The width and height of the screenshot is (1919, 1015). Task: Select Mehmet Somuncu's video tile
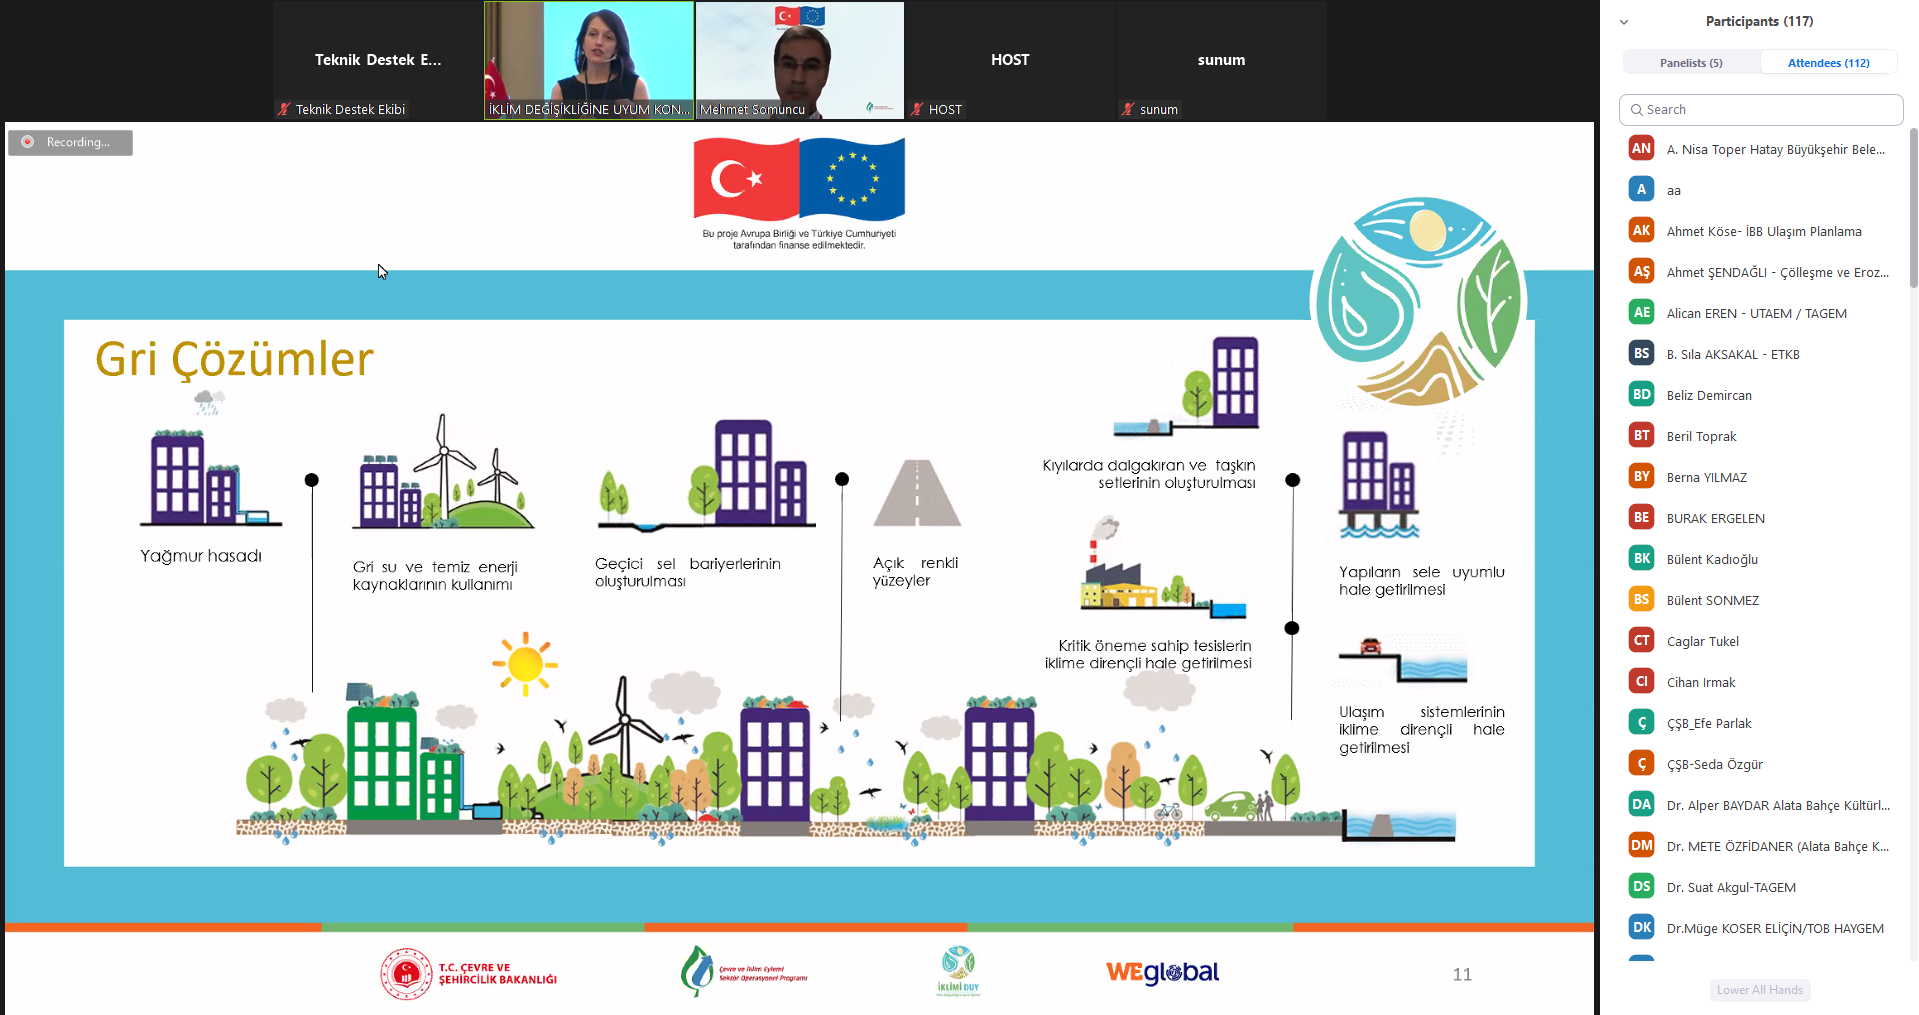800,61
